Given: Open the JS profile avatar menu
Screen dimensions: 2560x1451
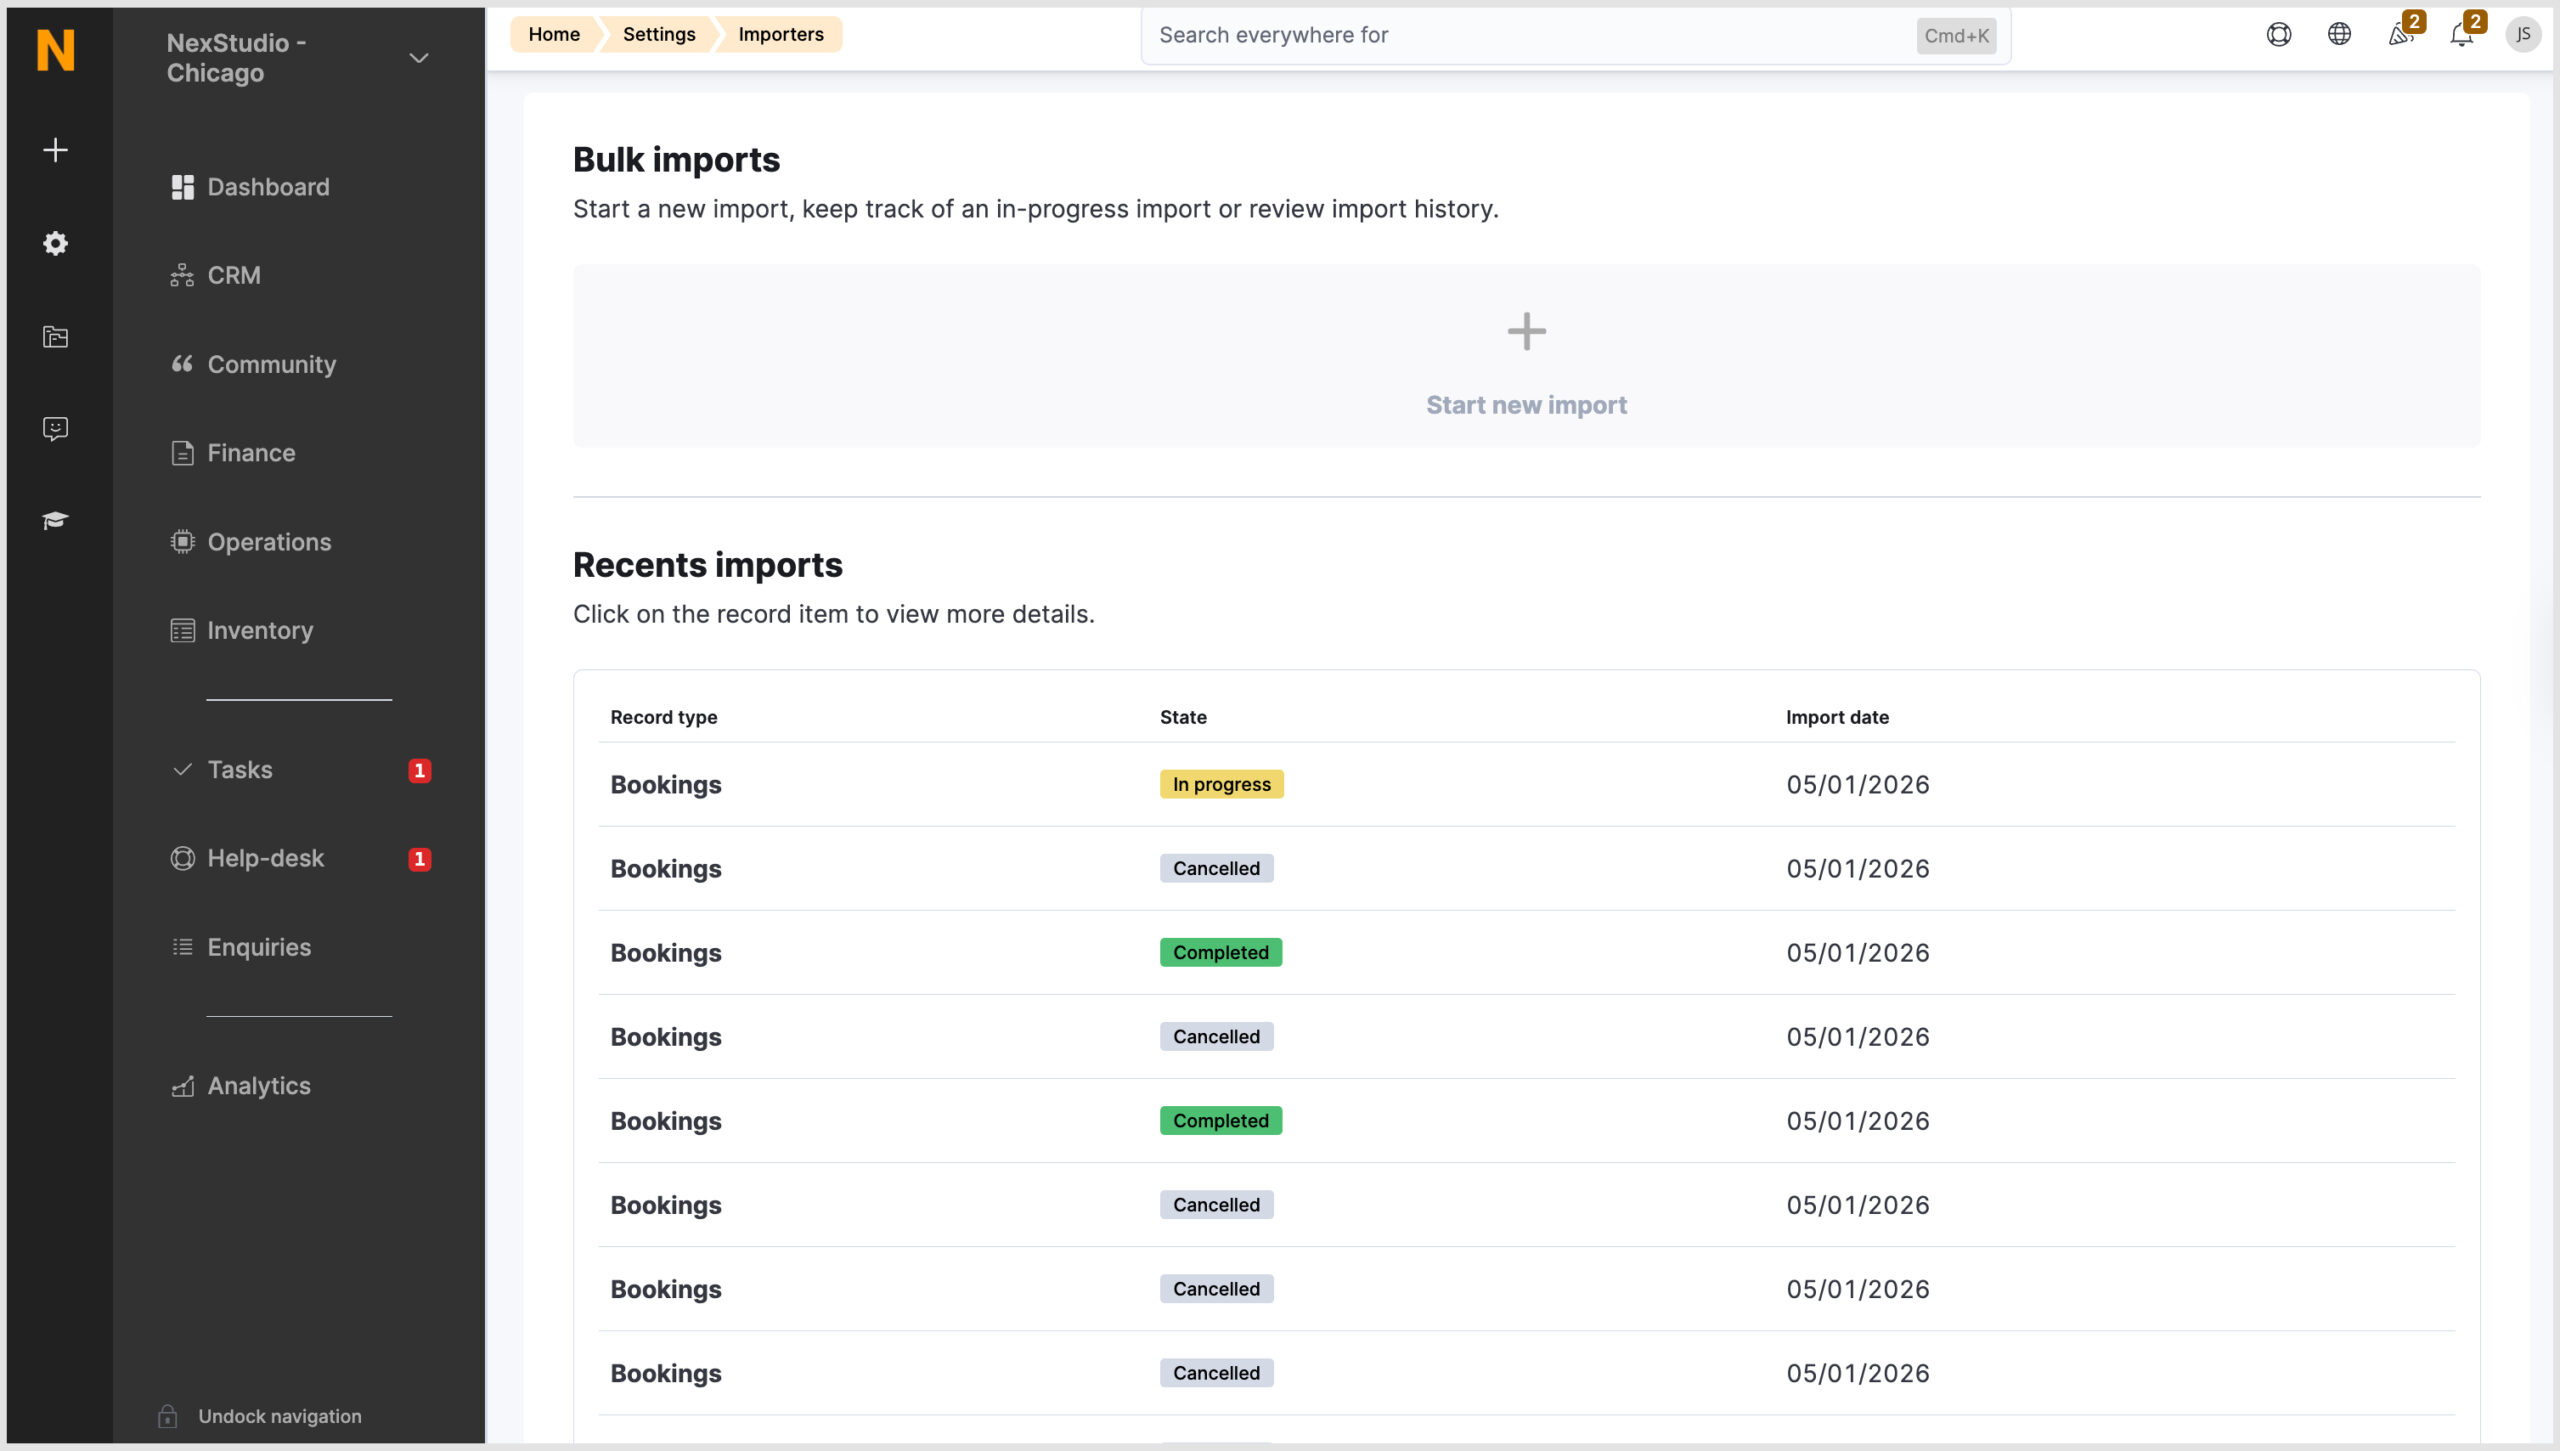Looking at the screenshot, I should 2524,33.
